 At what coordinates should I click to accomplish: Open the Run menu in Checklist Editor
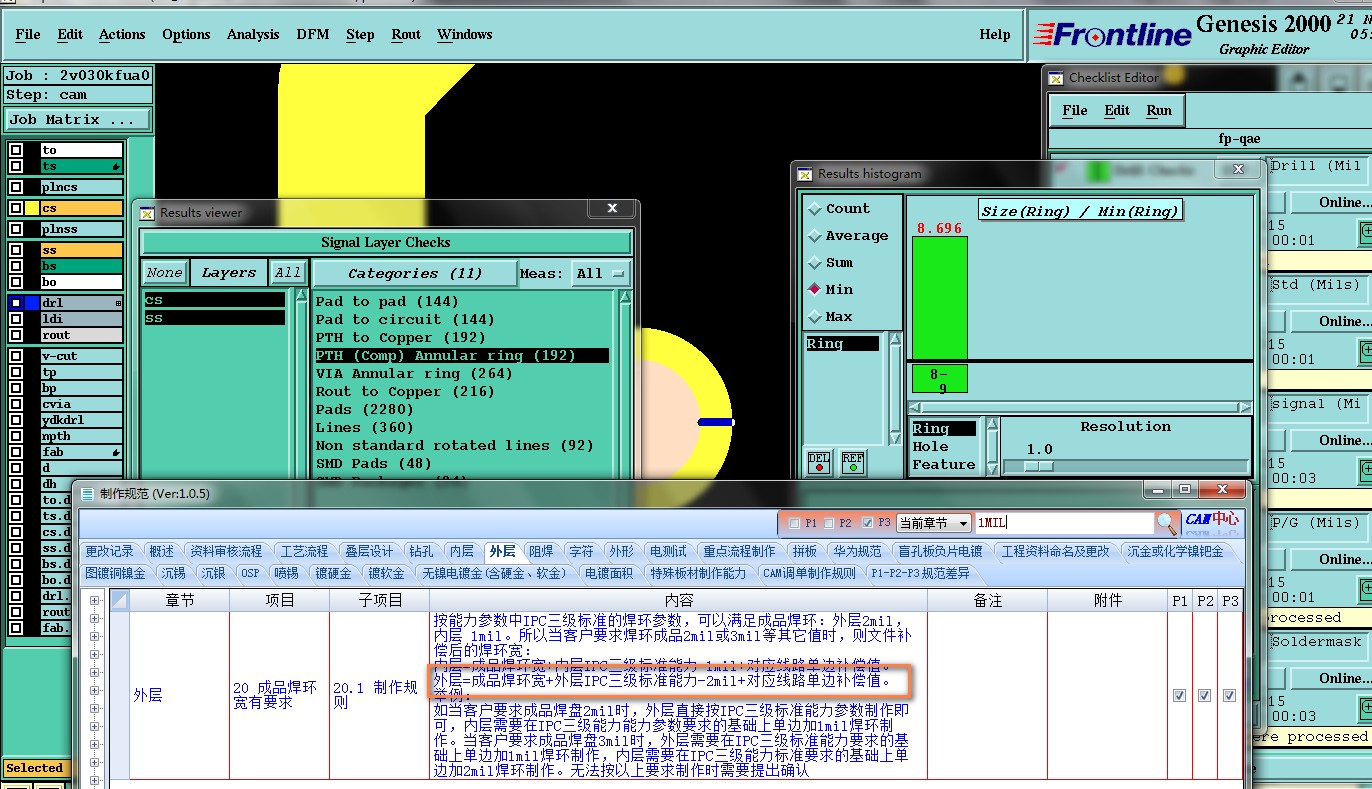[1159, 110]
